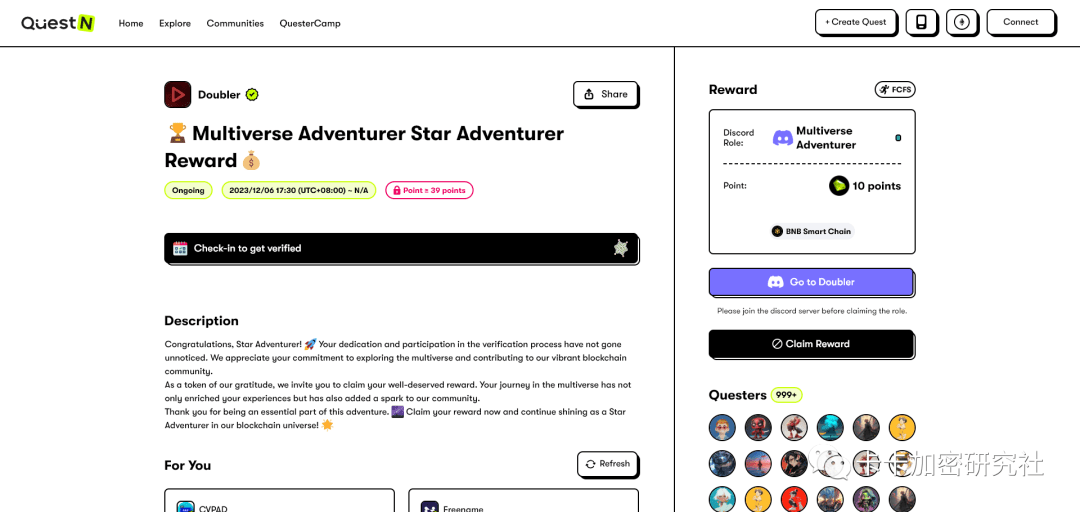Open the Communities menu item
The height and width of the screenshot is (512, 1080).
(235, 23)
